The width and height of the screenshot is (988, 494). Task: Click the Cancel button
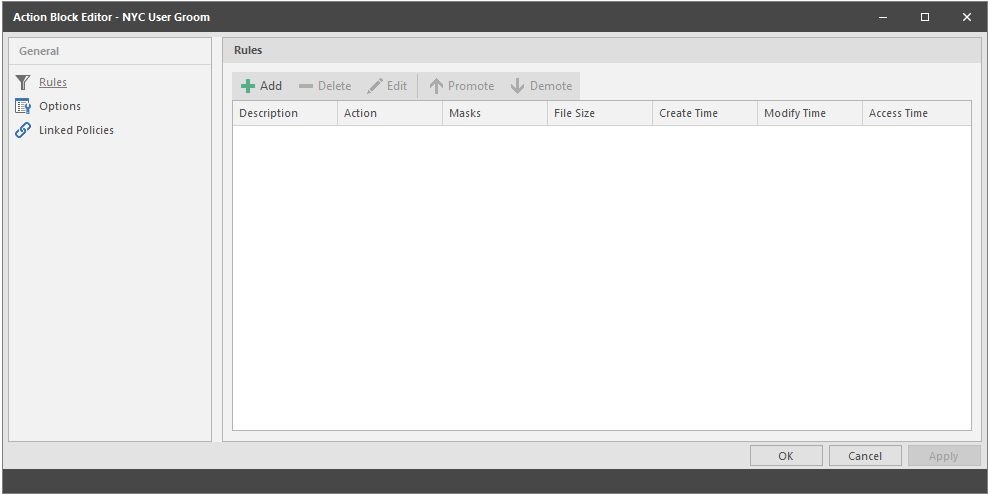click(x=865, y=456)
